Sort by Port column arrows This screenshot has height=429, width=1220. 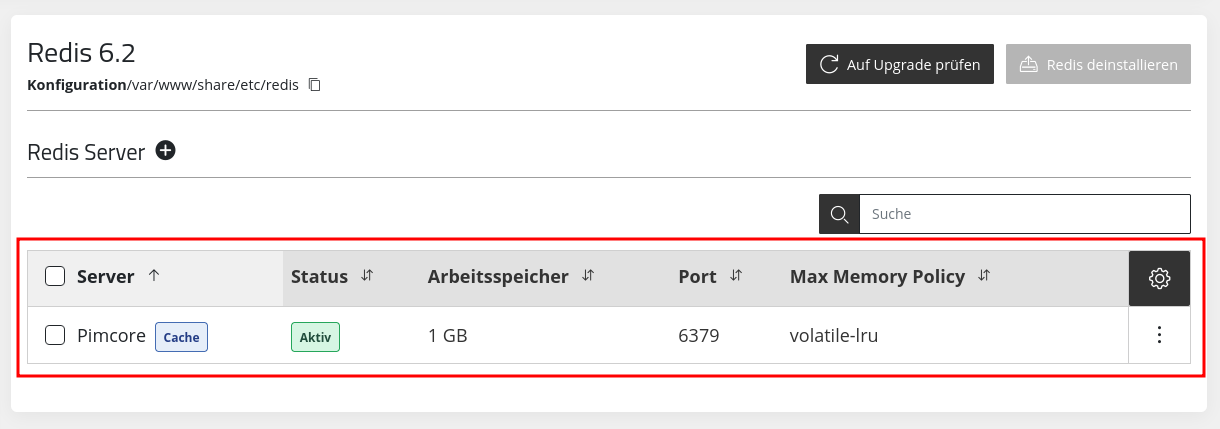click(736, 276)
